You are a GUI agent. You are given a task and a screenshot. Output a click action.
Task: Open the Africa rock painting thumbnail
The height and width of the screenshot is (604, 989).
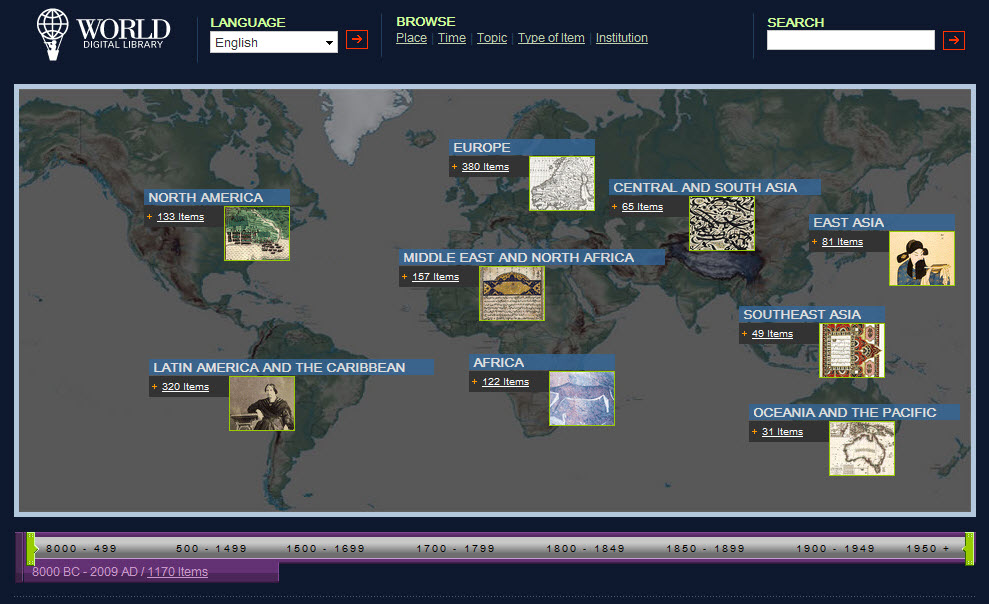[x=581, y=399]
